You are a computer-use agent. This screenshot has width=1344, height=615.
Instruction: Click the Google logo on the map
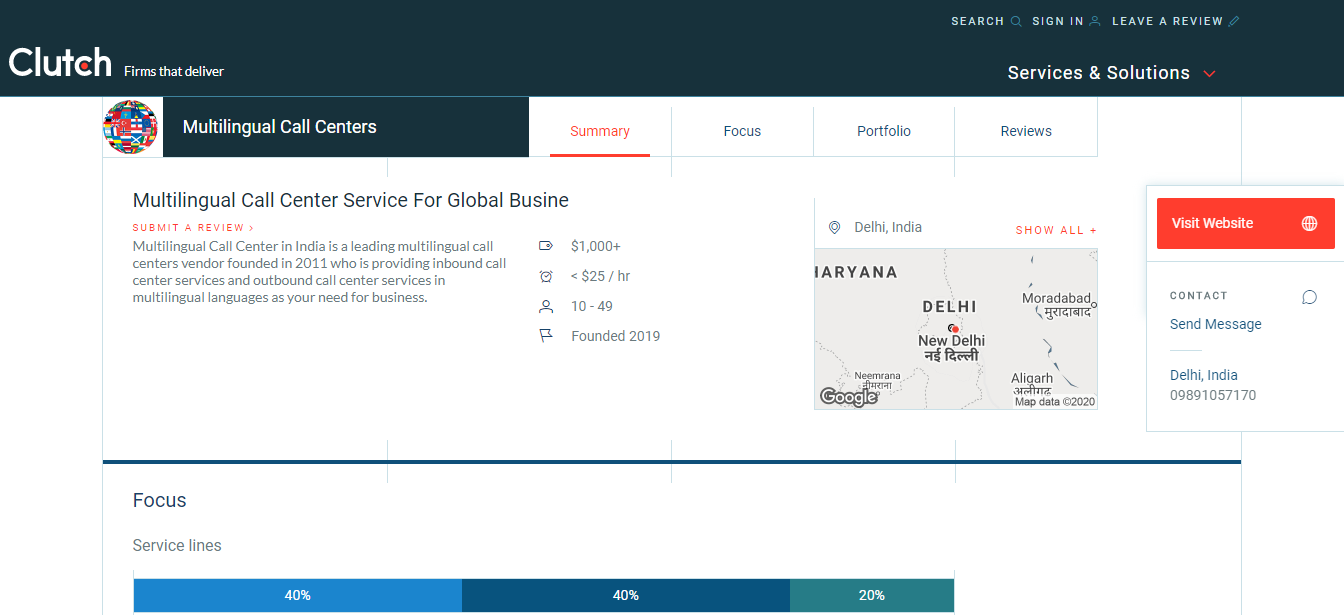pyautogui.click(x=848, y=397)
